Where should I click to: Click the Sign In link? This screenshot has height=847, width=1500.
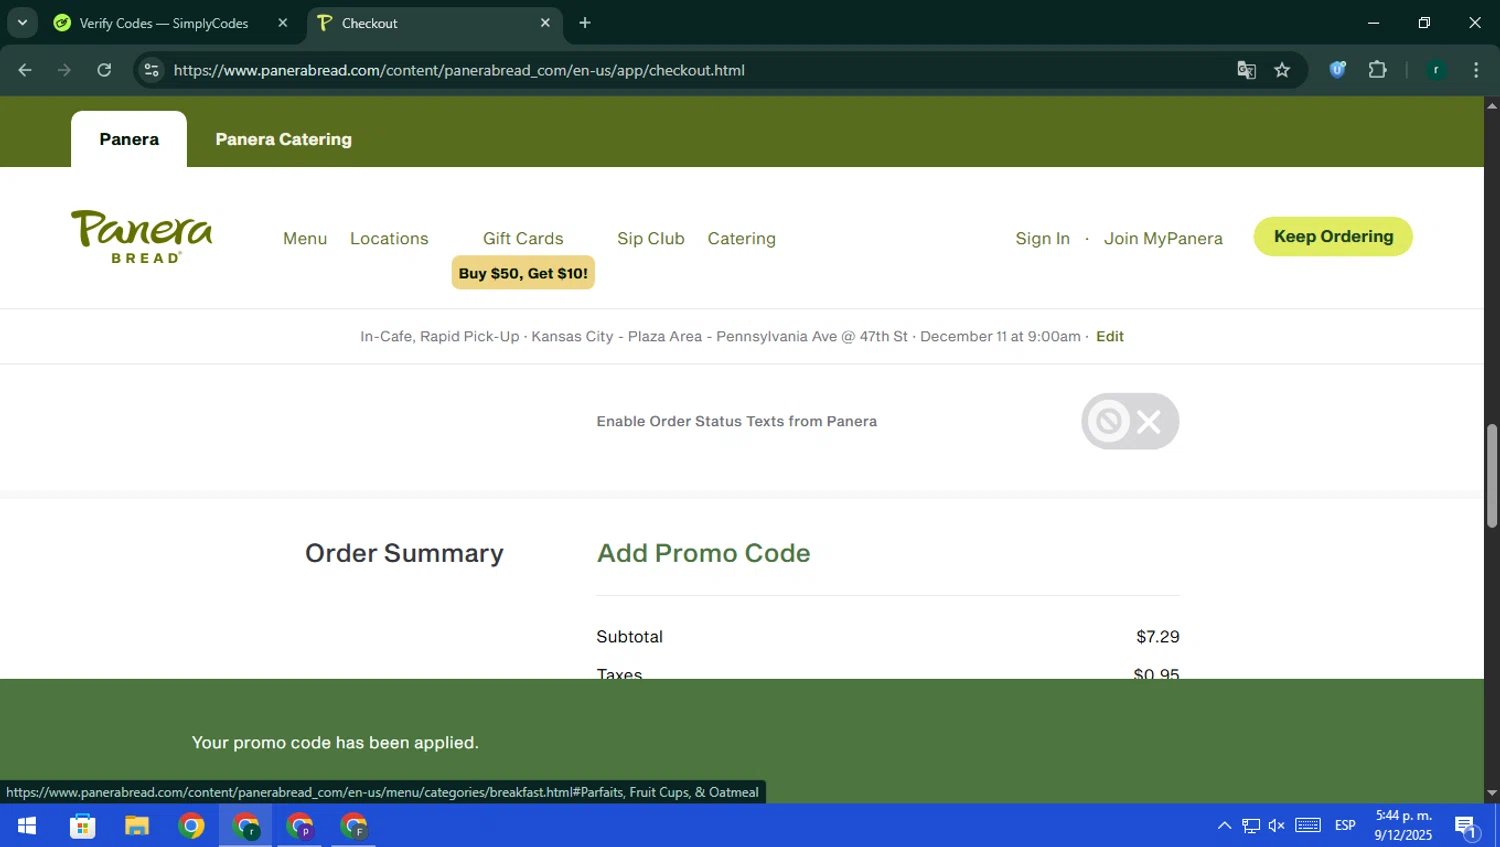point(1042,238)
